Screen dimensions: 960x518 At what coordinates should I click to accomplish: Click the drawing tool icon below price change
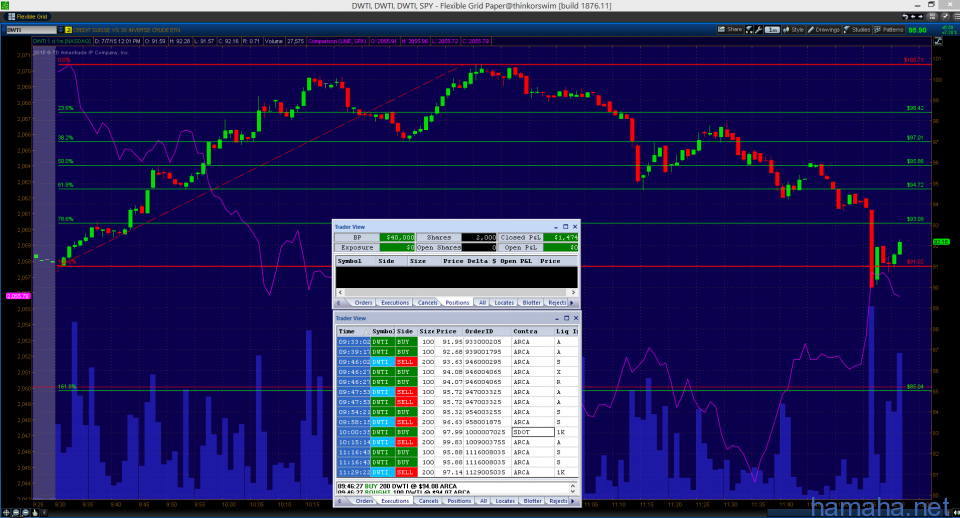[938, 40]
